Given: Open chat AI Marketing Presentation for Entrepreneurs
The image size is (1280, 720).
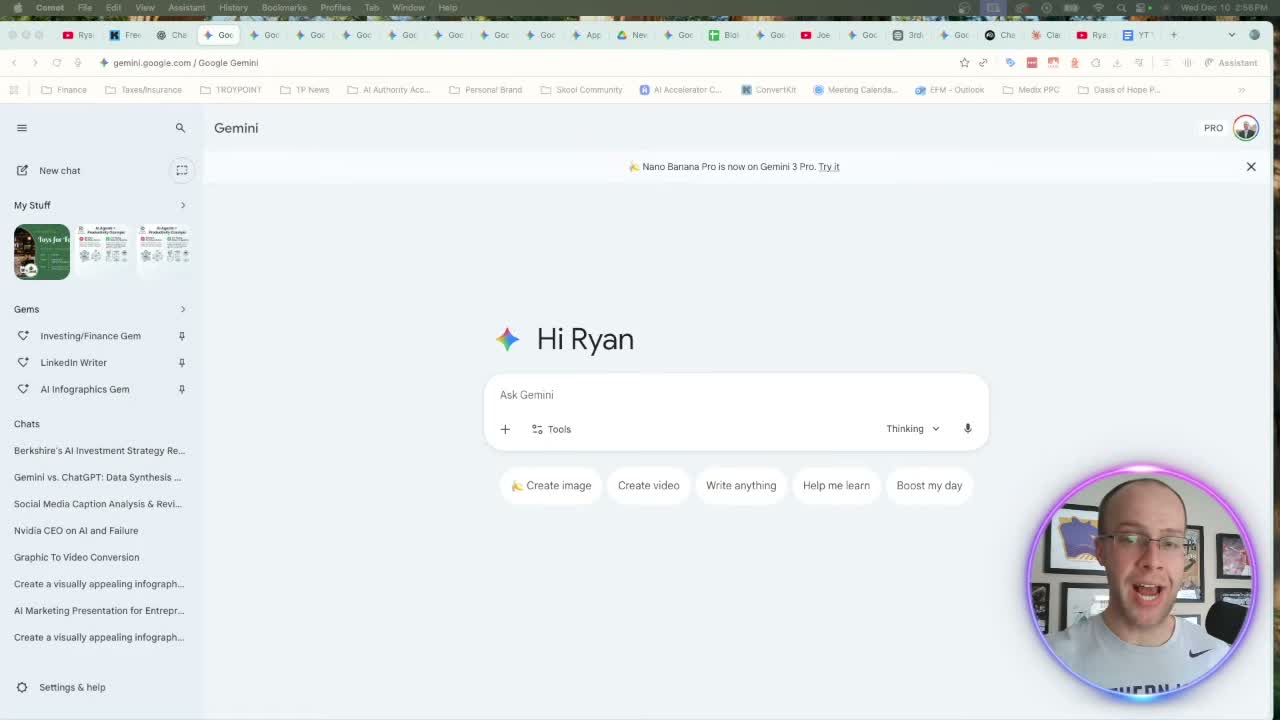Looking at the screenshot, I should 99,610.
